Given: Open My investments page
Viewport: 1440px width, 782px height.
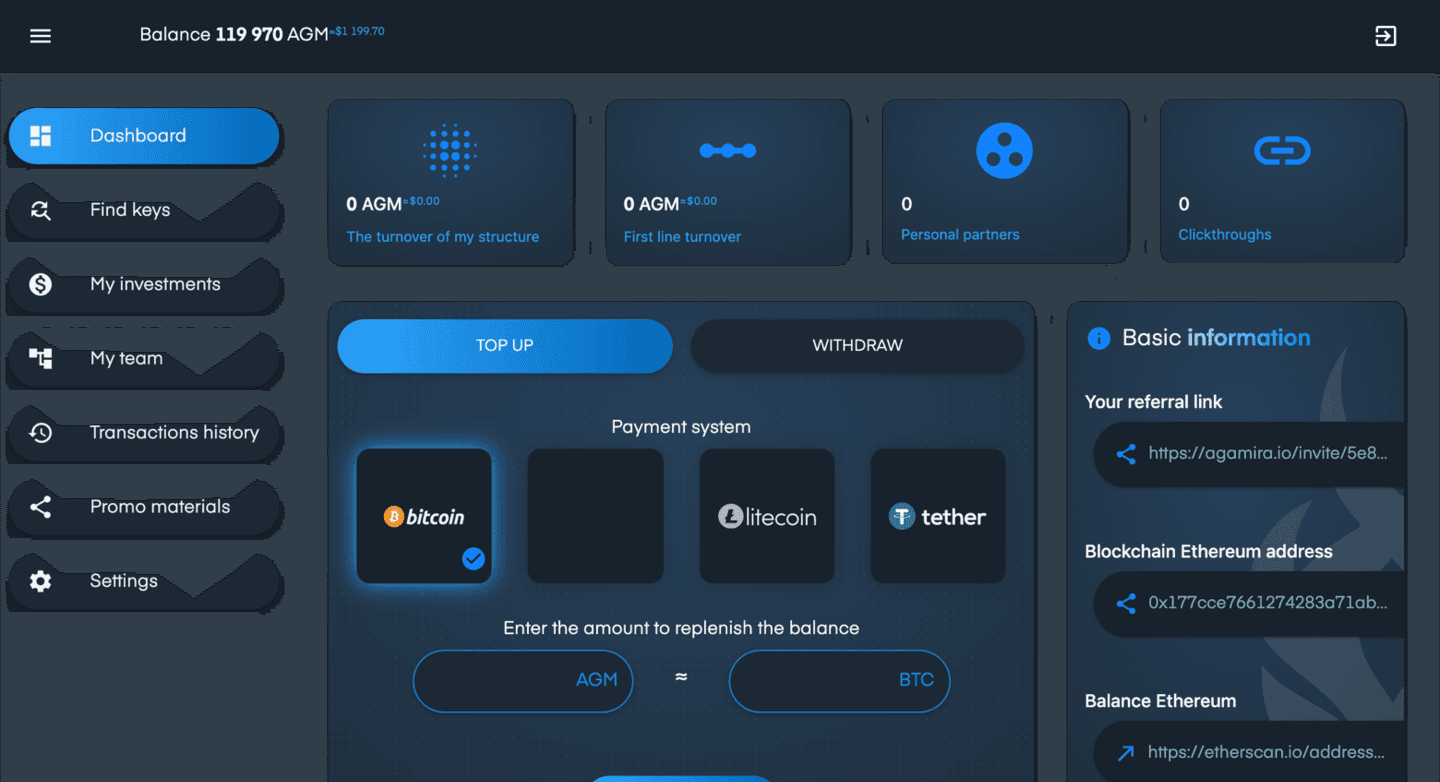Looking at the screenshot, I should tap(144, 284).
